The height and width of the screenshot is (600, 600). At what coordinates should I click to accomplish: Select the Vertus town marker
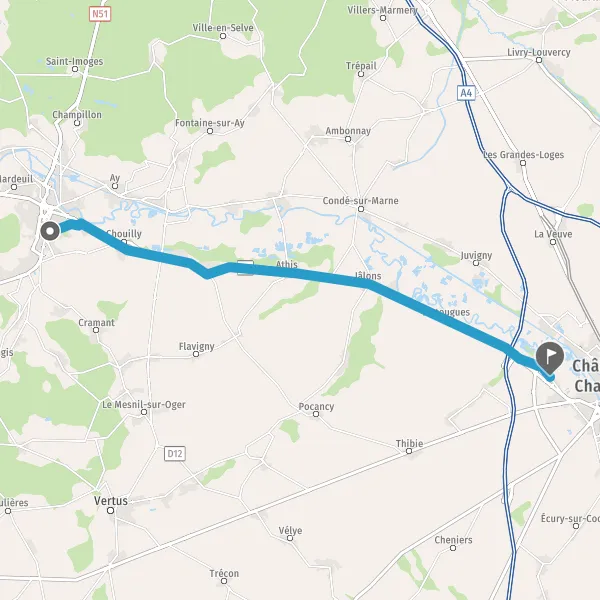coord(111,510)
